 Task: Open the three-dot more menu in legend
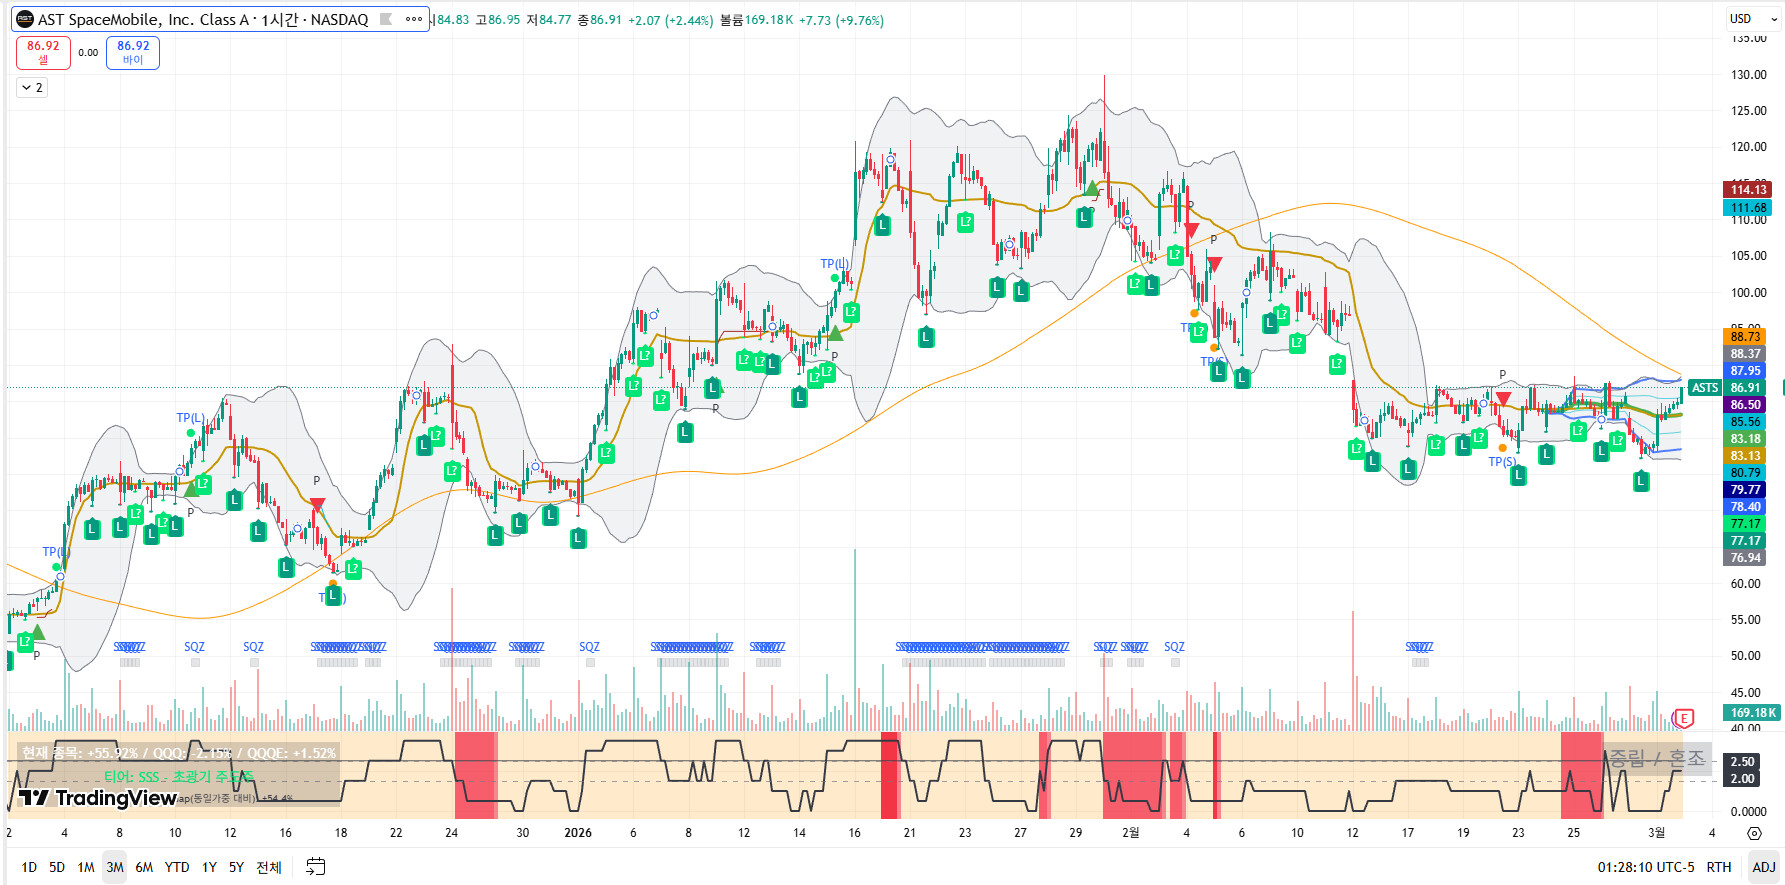[x=414, y=19]
